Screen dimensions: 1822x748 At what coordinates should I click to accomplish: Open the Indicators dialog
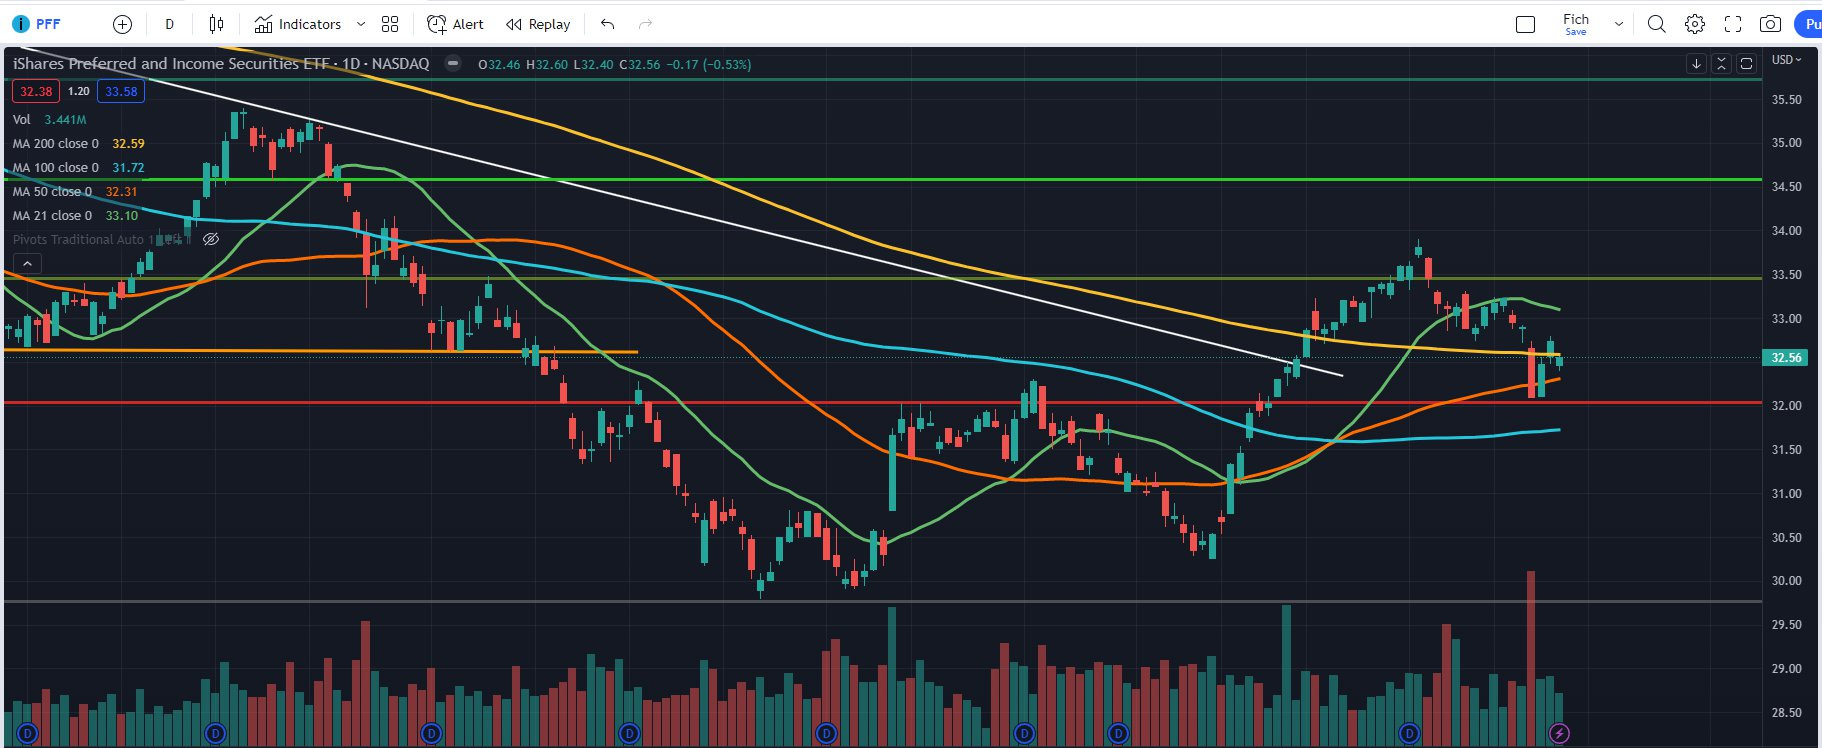298,24
